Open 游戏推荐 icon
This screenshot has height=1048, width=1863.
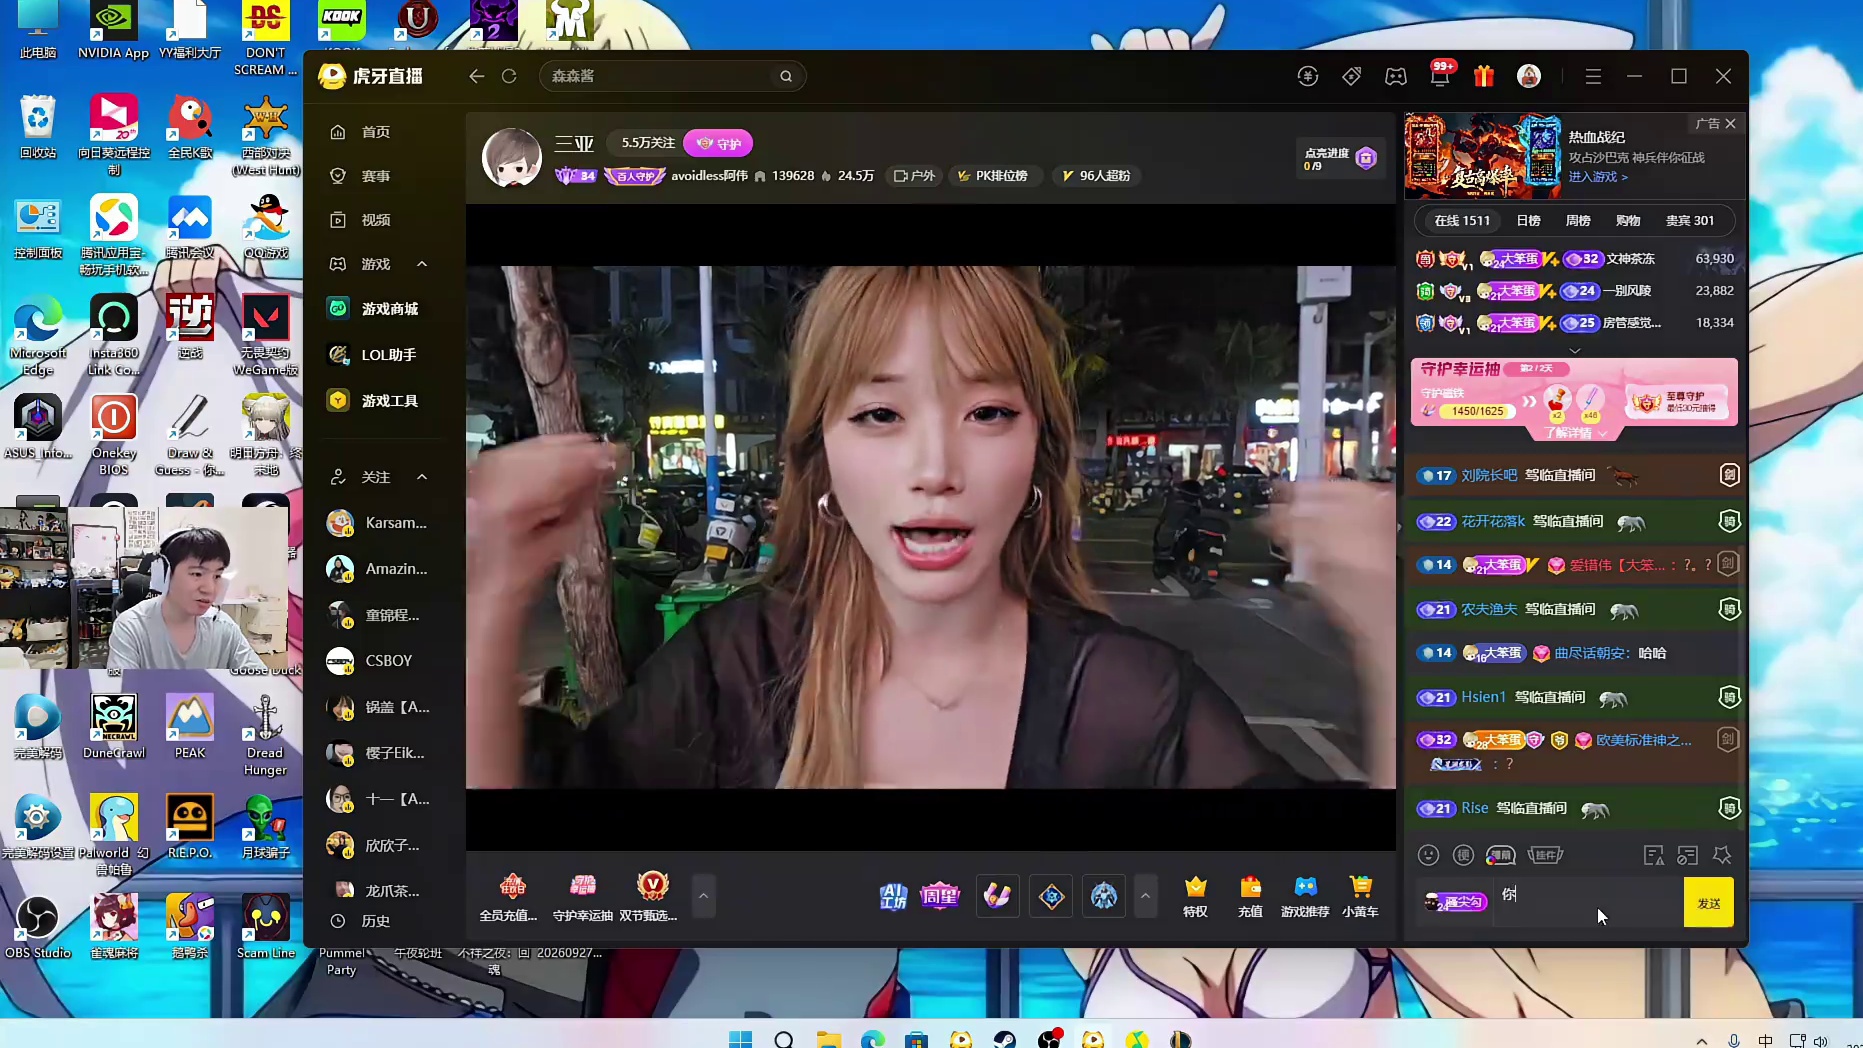click(1305, 896)
